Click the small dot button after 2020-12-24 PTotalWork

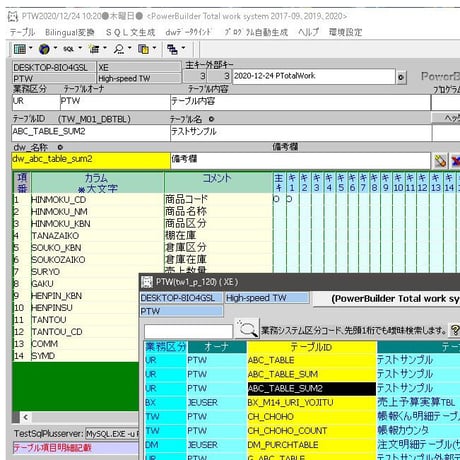(x=401, y=77)
